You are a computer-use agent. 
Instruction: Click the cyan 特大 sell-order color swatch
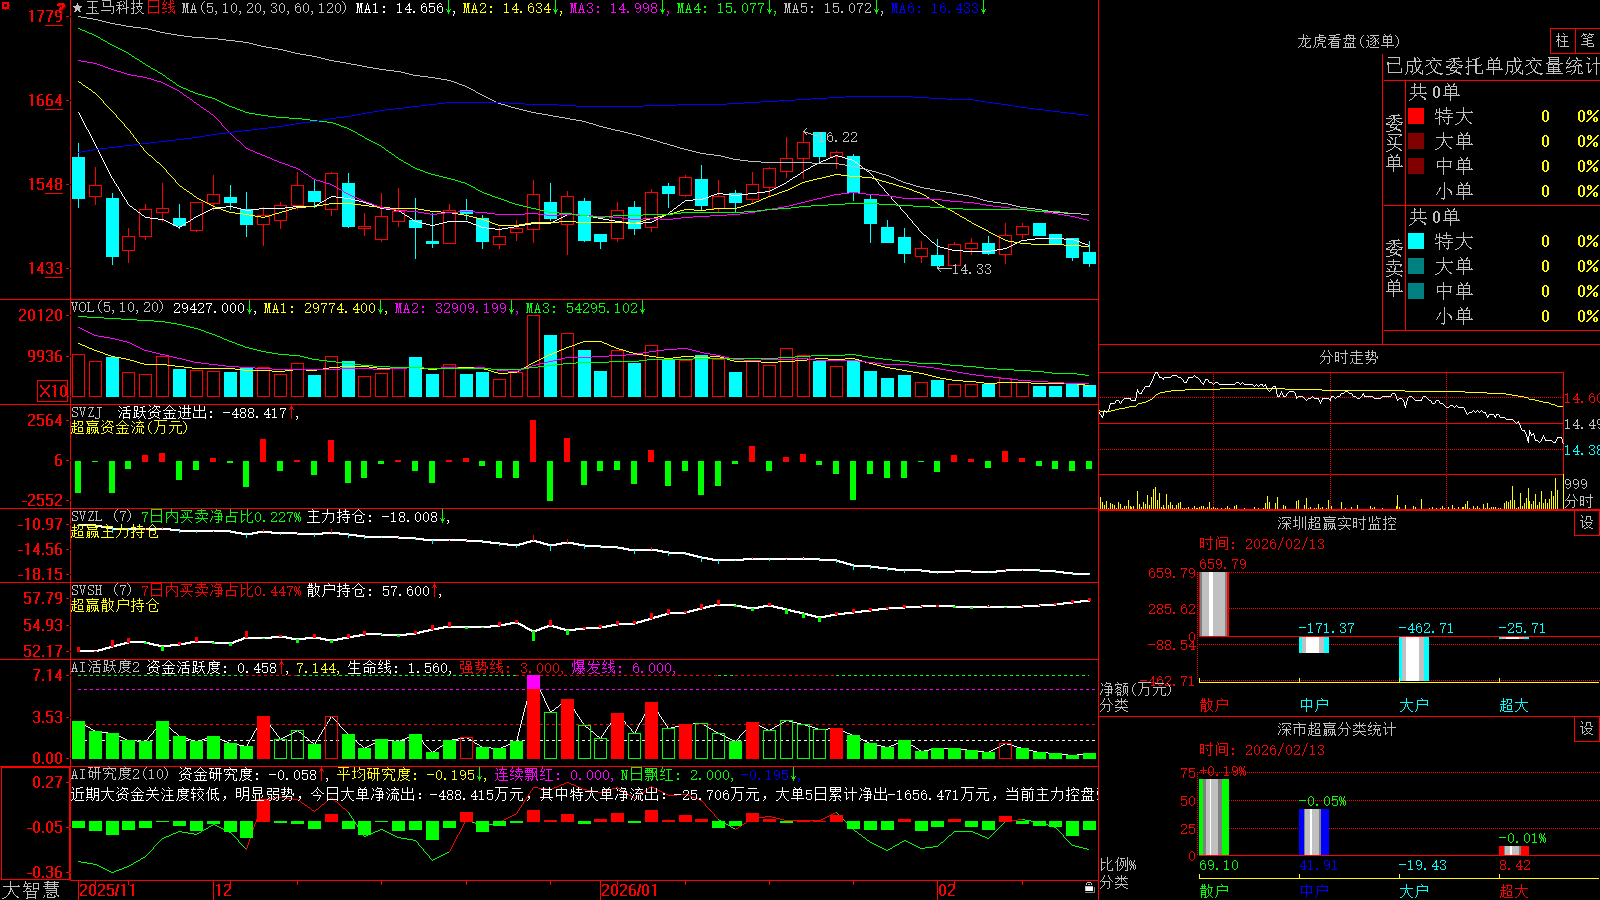coord(1416,241)
